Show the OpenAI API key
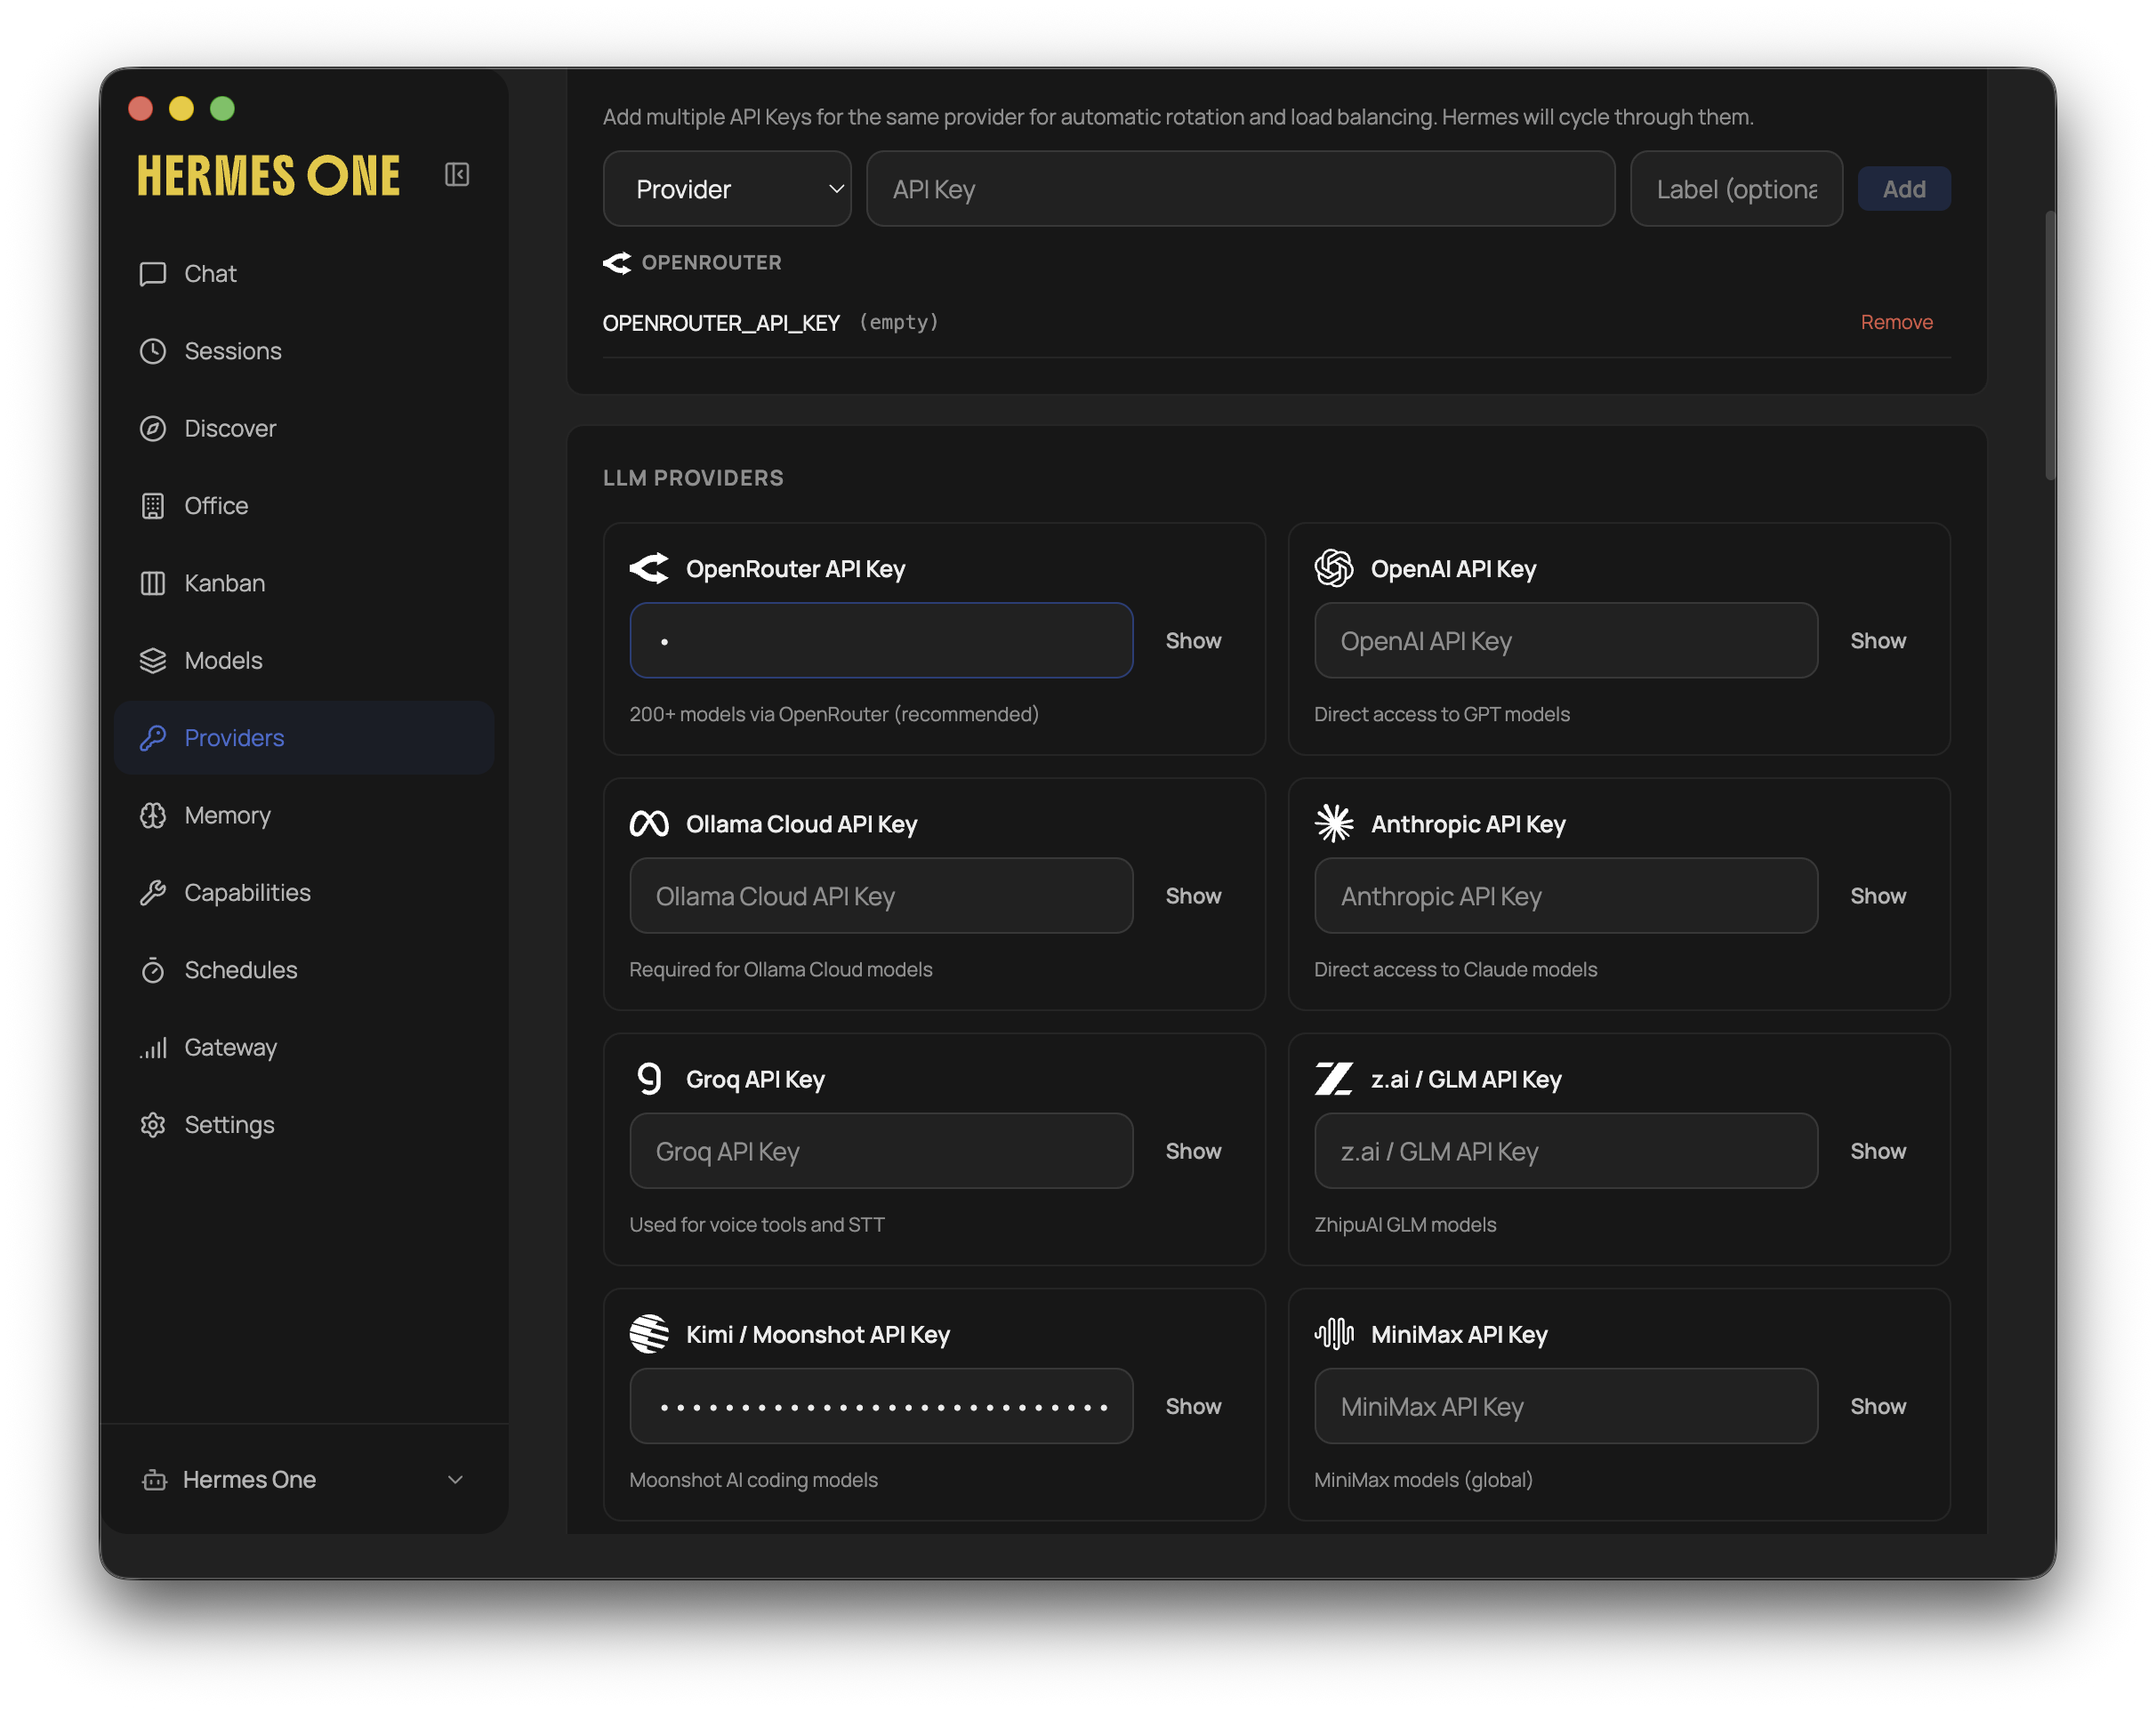The image size is (2156, 1711). point(1878,641)
